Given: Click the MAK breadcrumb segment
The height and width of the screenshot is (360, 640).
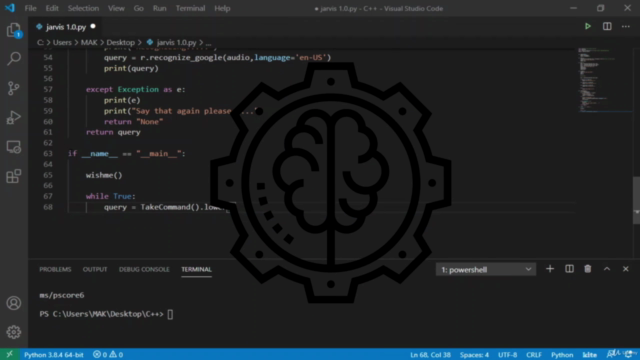Looking at the screenshot, I should [89, 42].
